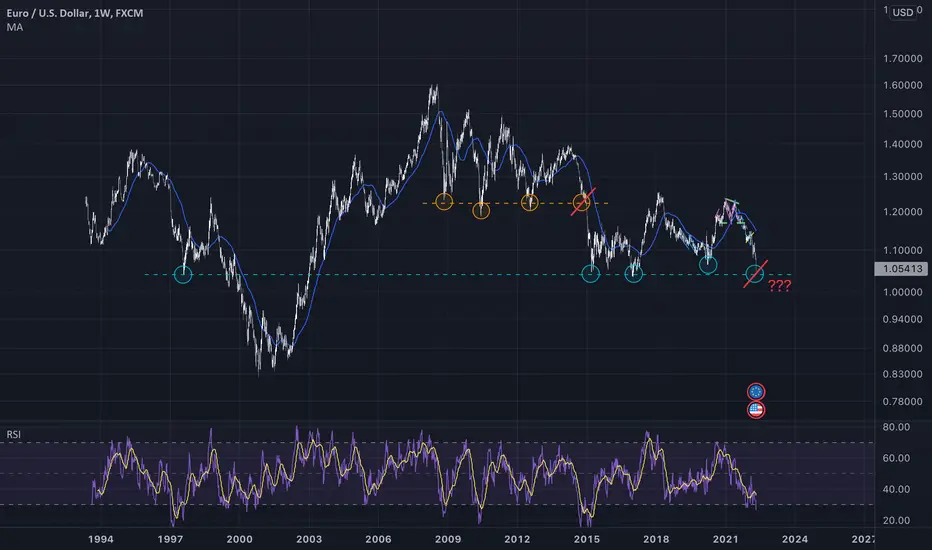932x550 pixels.
Task: Click the 2006 time axis label
Action: [378, 539]
